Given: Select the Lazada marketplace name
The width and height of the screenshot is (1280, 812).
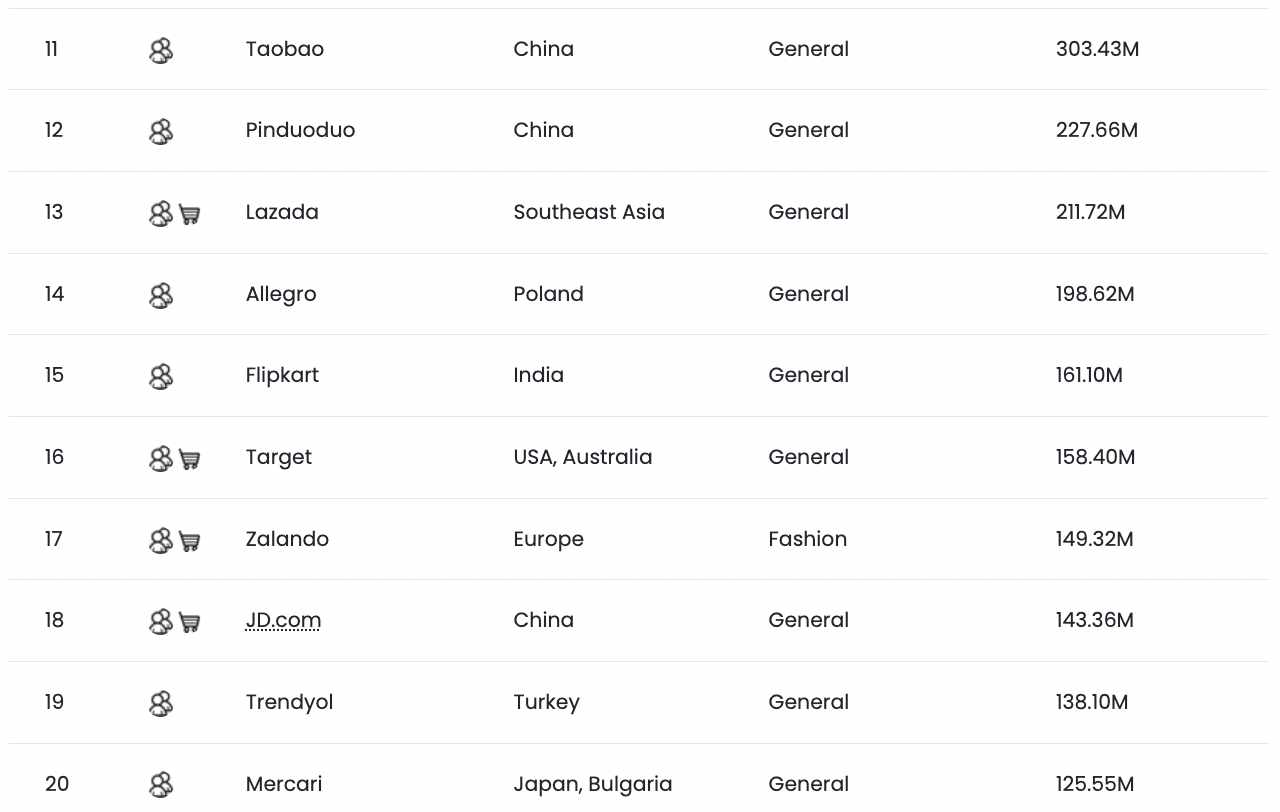Looking at the screenshot, I should 282,212.
